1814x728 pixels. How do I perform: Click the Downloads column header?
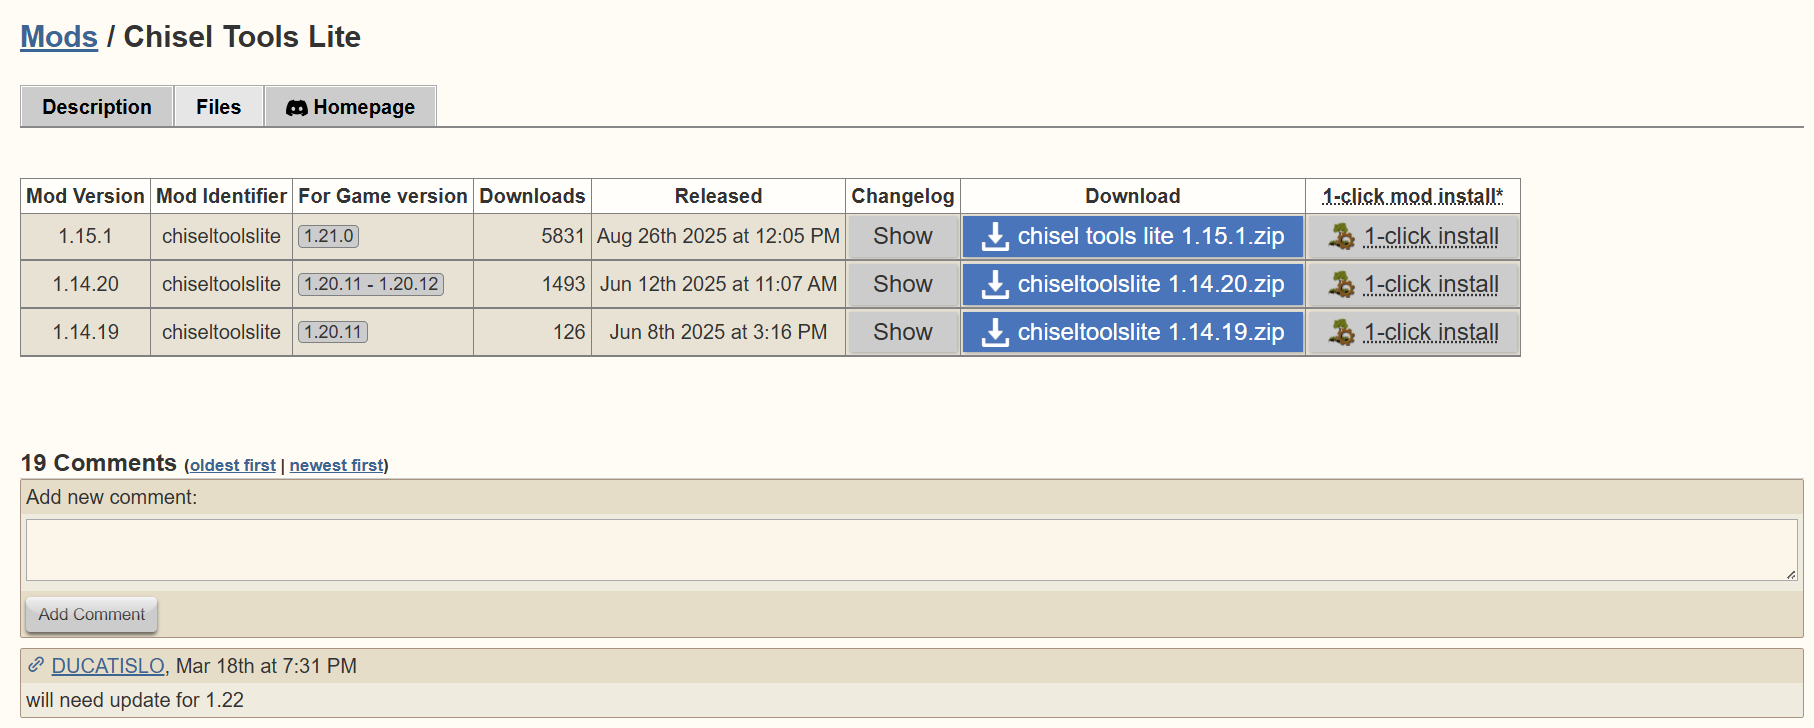tap(532, 197)
